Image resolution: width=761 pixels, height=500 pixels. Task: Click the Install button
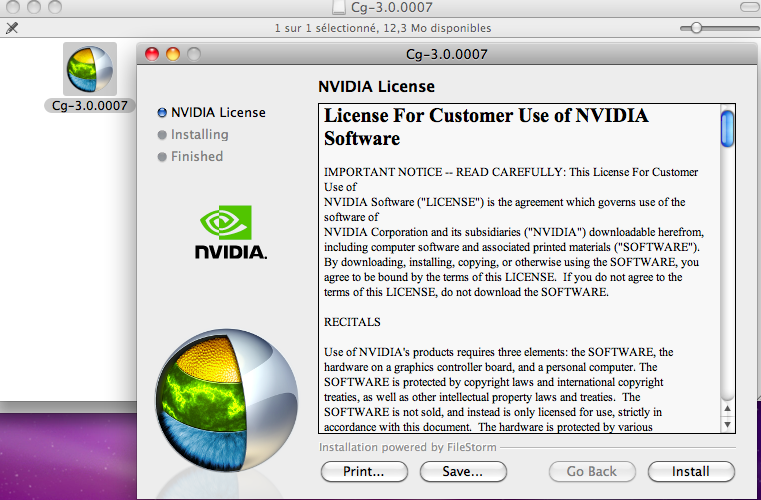coord(691,471)
